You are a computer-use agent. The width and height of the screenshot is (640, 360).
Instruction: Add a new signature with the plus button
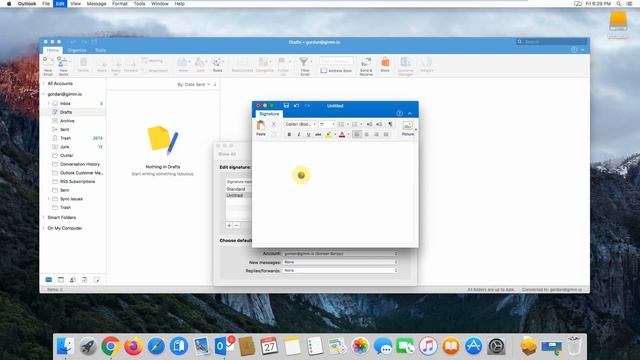click(x=229, y=225)
